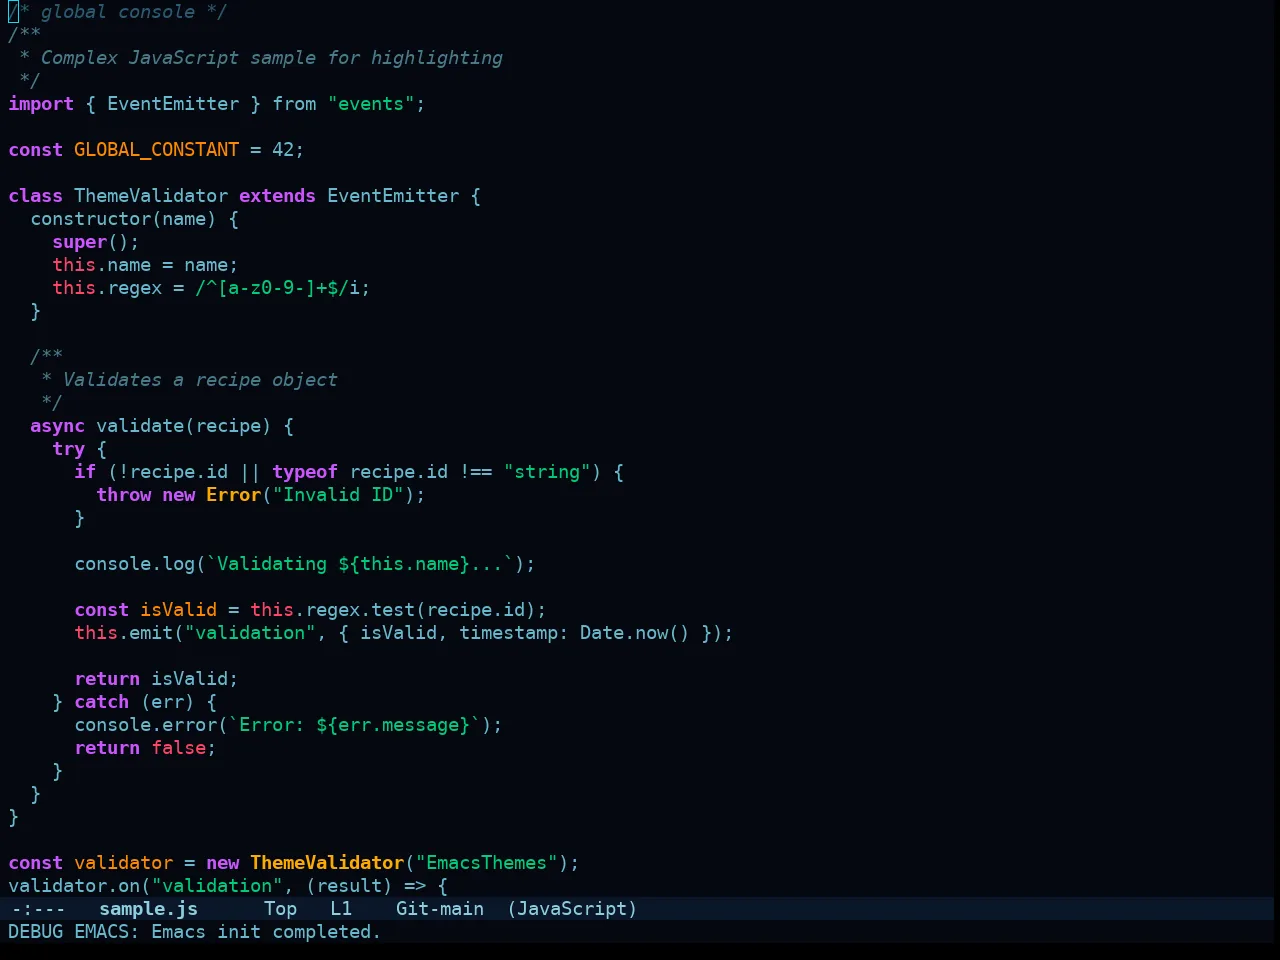Click the buffer status flags -:---
Viewport: 1280px width, 960px height.
coord(38,909)
